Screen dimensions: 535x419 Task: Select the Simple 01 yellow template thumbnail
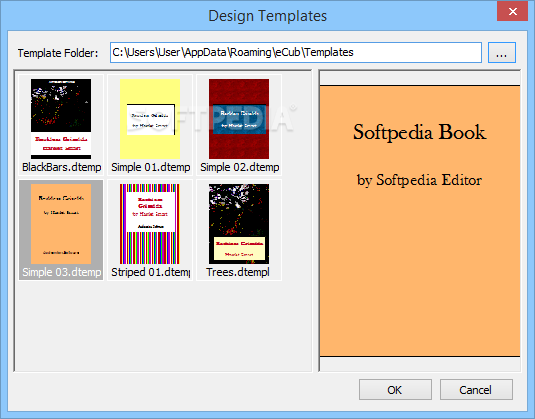150,119
